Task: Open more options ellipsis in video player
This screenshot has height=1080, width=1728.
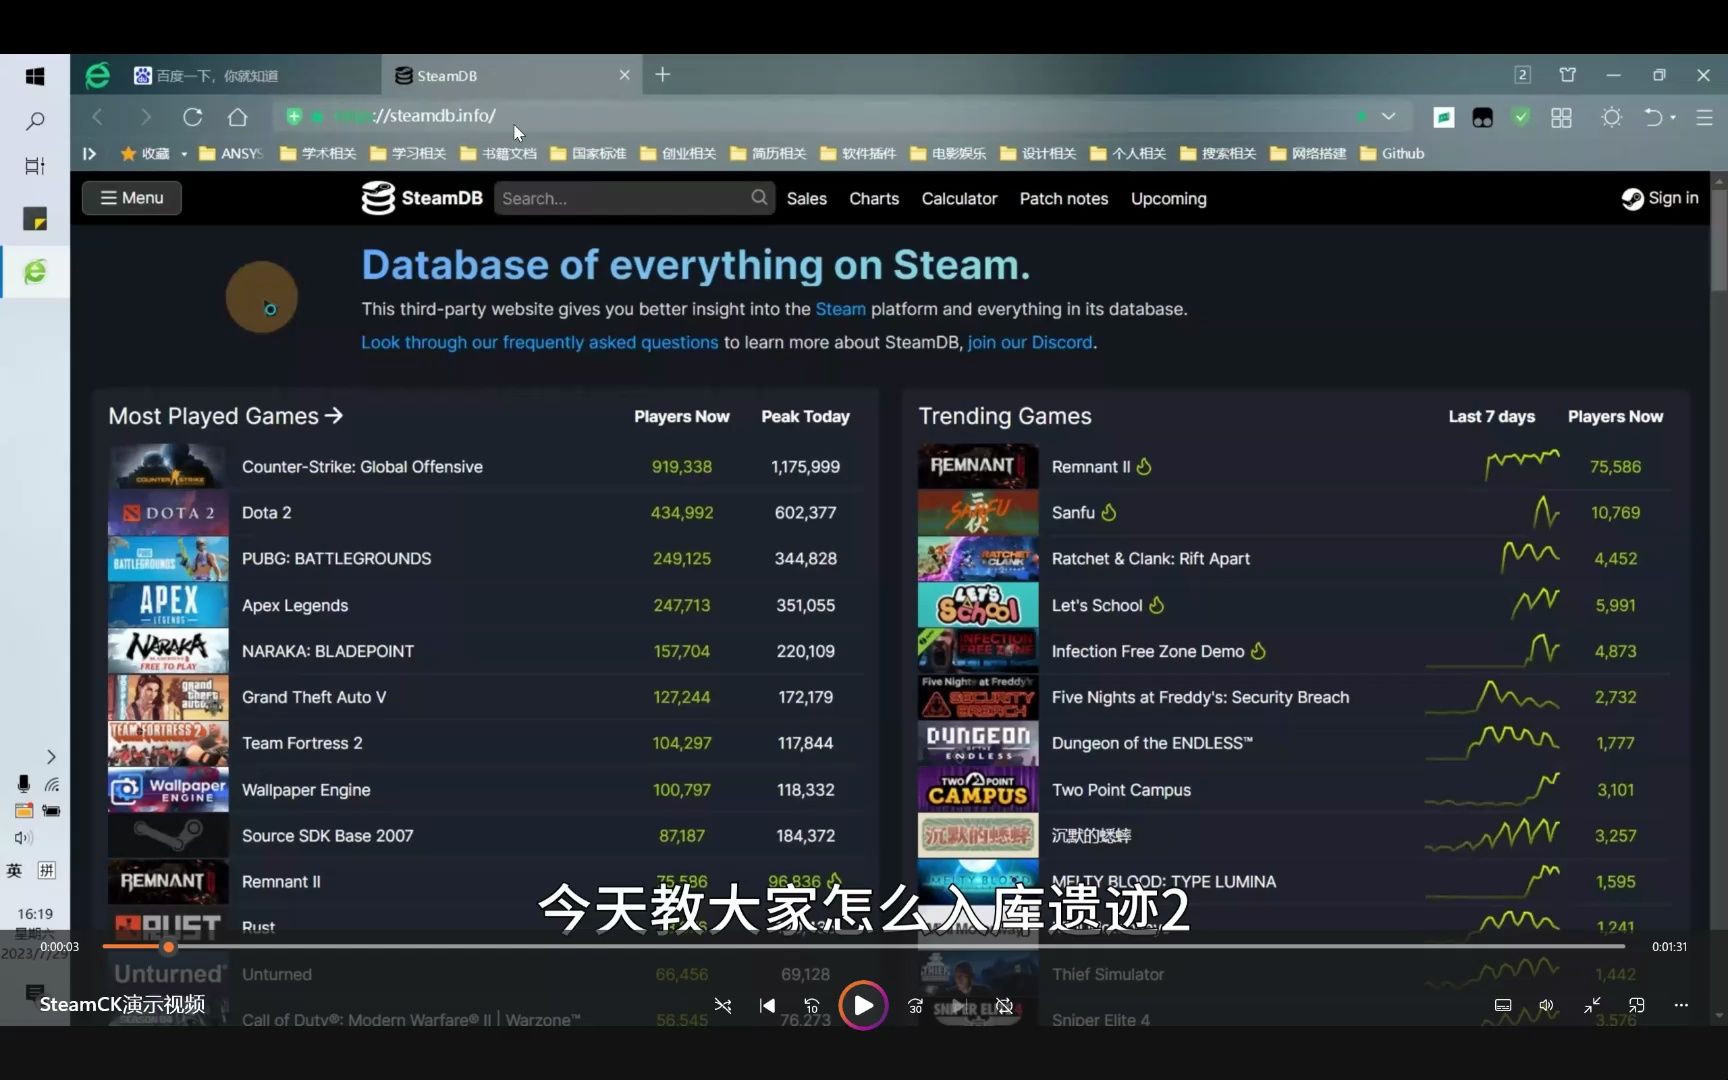Action: (x=1681, y=1005)
